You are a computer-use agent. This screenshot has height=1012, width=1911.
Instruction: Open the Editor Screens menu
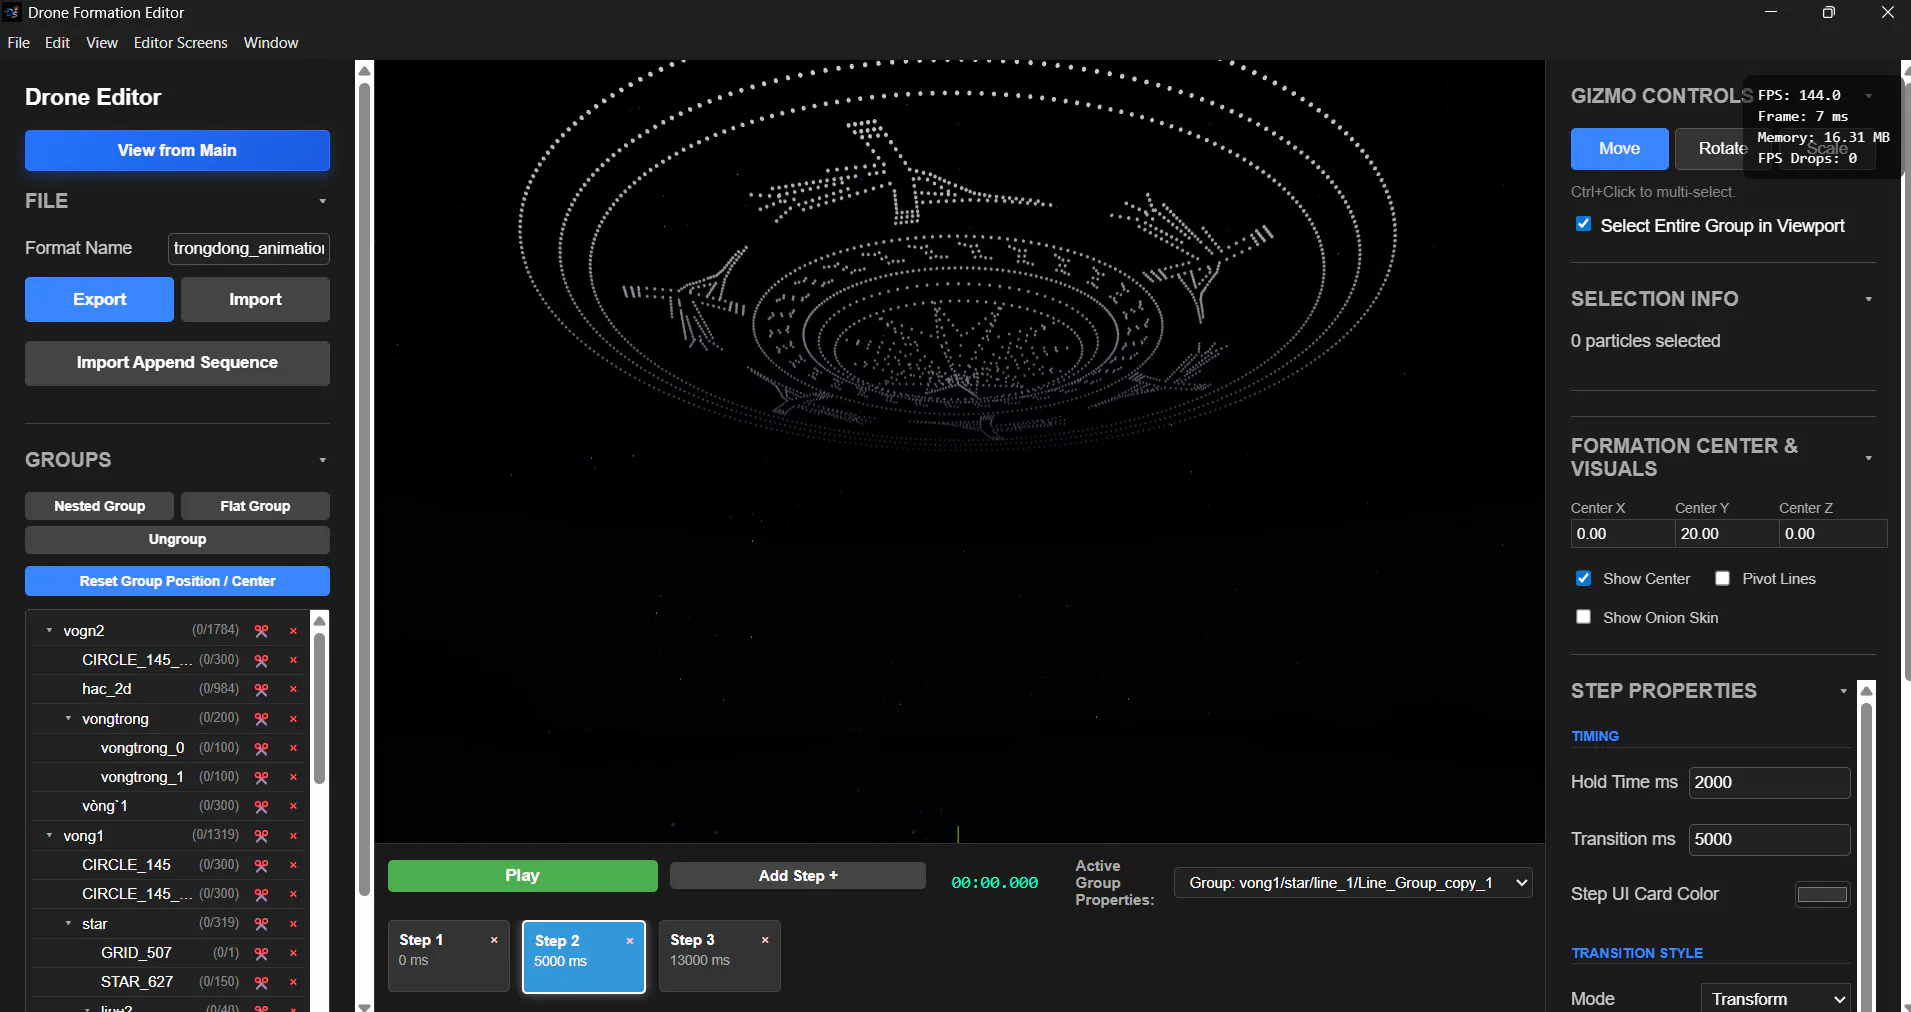coord(181,43)
